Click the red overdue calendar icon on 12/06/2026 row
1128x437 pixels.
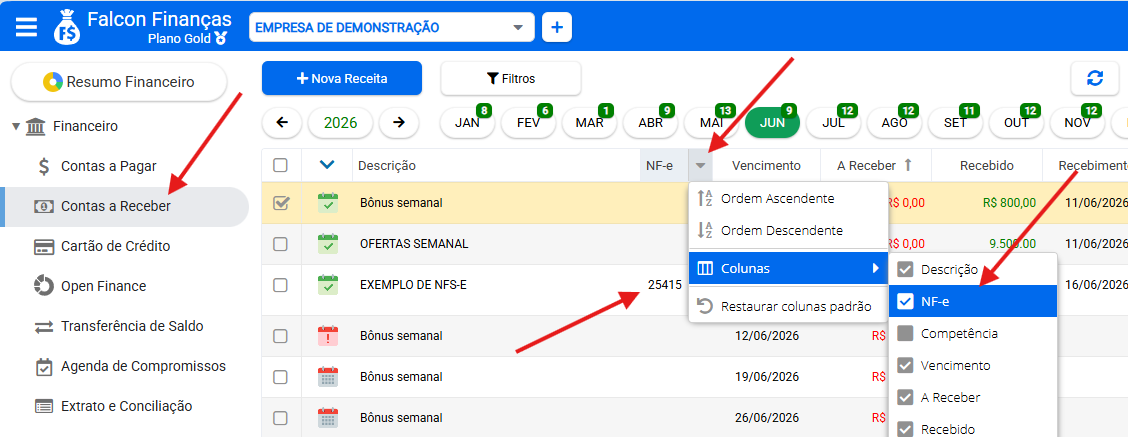coord(328,336)
